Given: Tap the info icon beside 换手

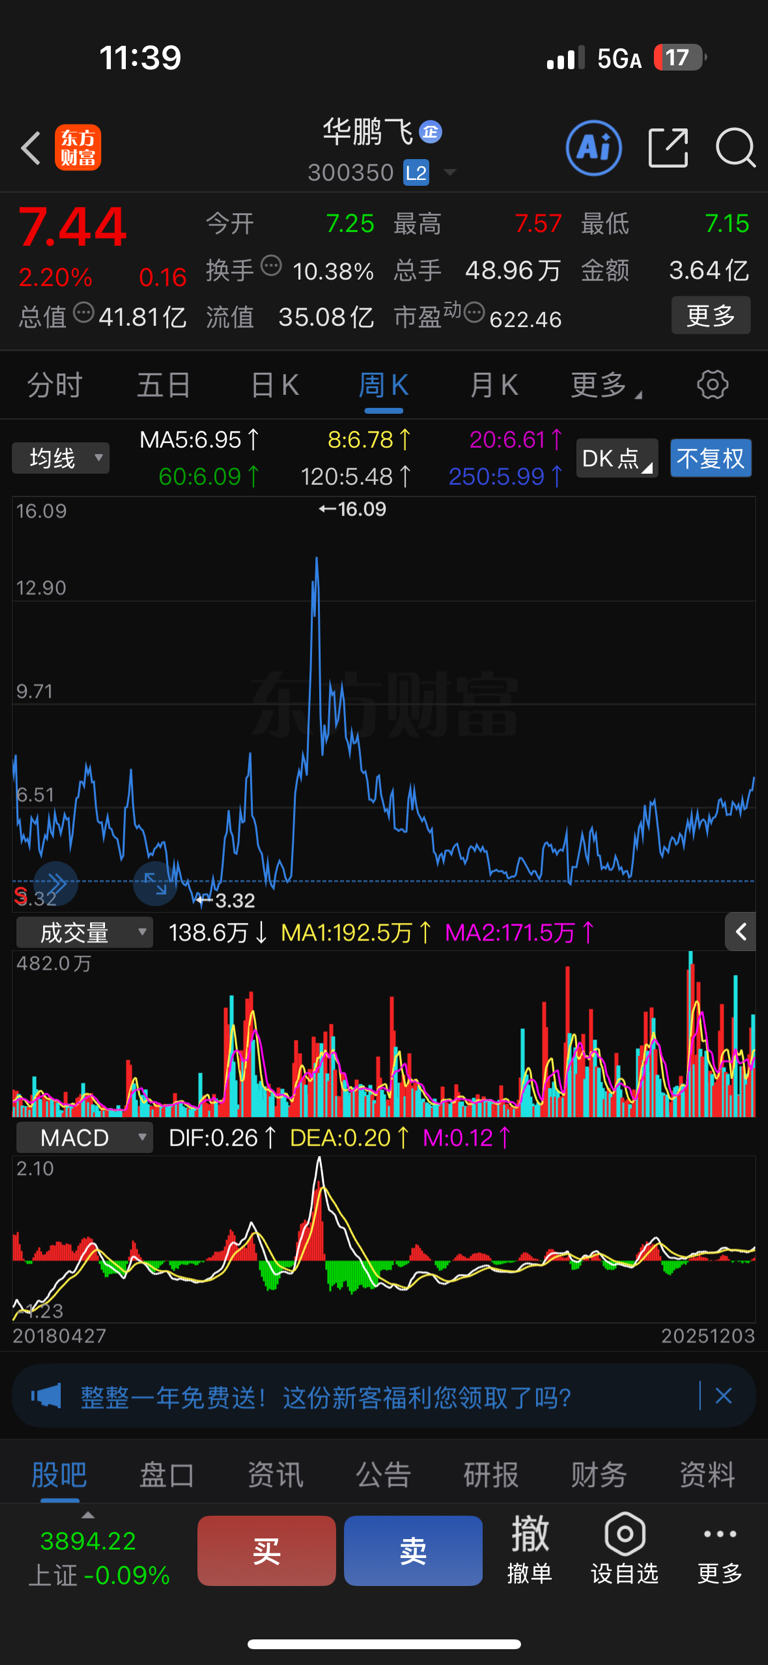Looking at the screenshot, I should pos(271,266).
